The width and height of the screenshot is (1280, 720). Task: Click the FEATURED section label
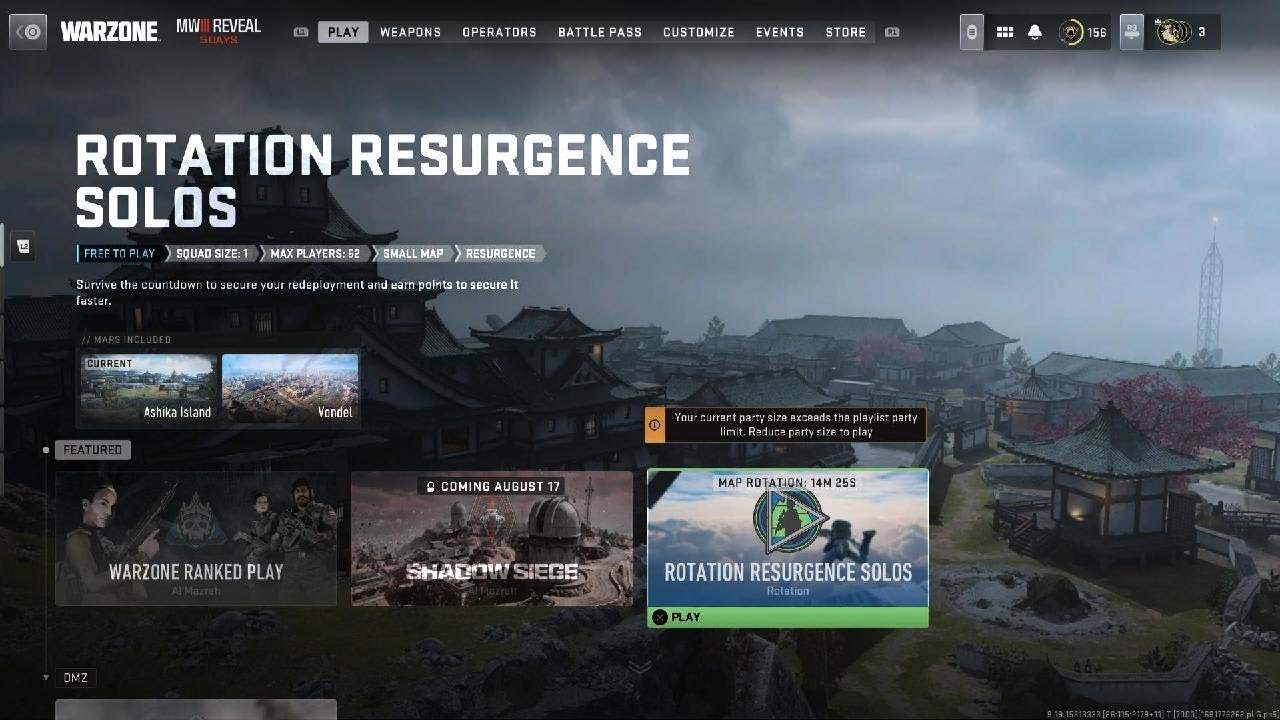tap(93, 450)
